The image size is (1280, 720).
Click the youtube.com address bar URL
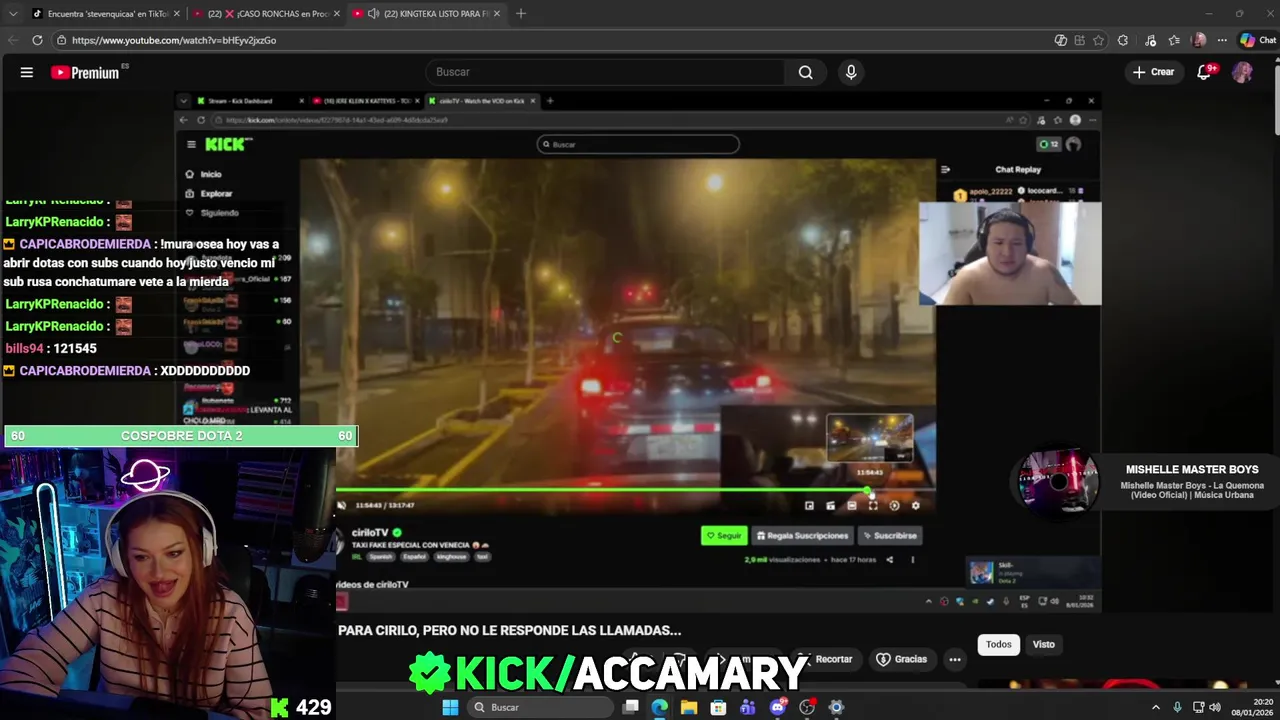coord(174,40)
